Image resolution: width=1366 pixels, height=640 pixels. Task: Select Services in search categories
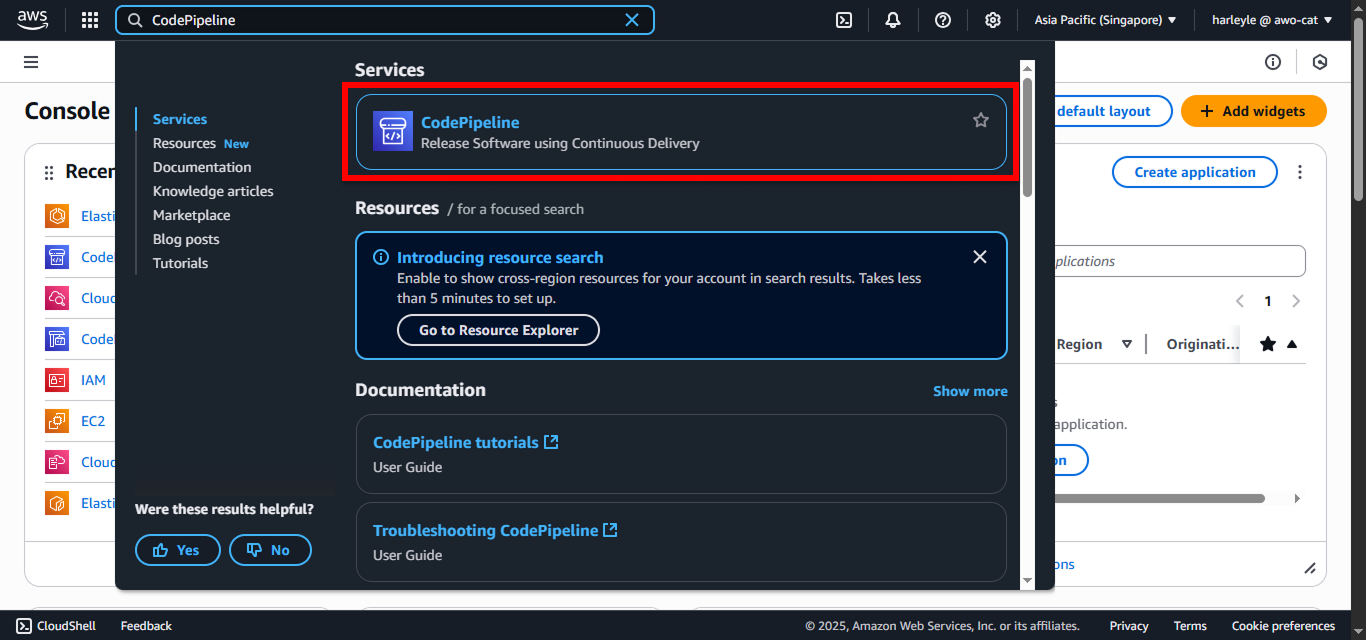click(x=180, y=119)
